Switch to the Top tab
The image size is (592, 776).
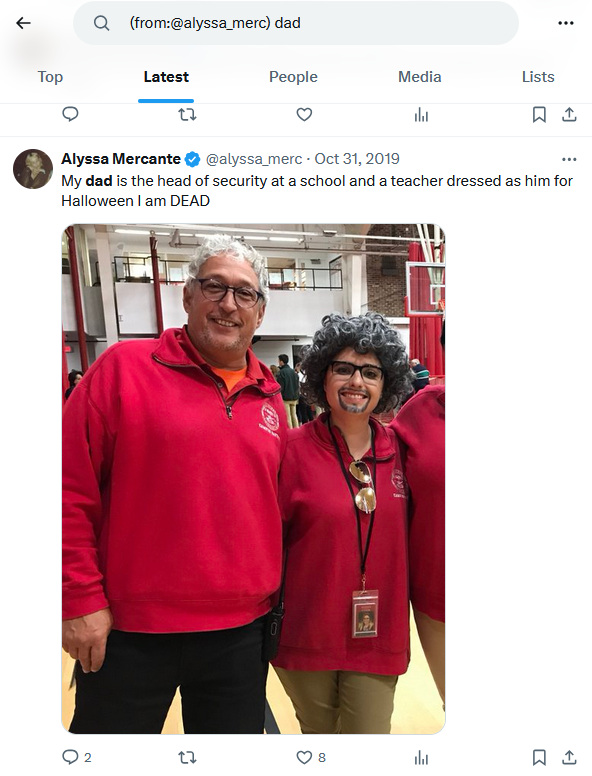coord(50,77)
